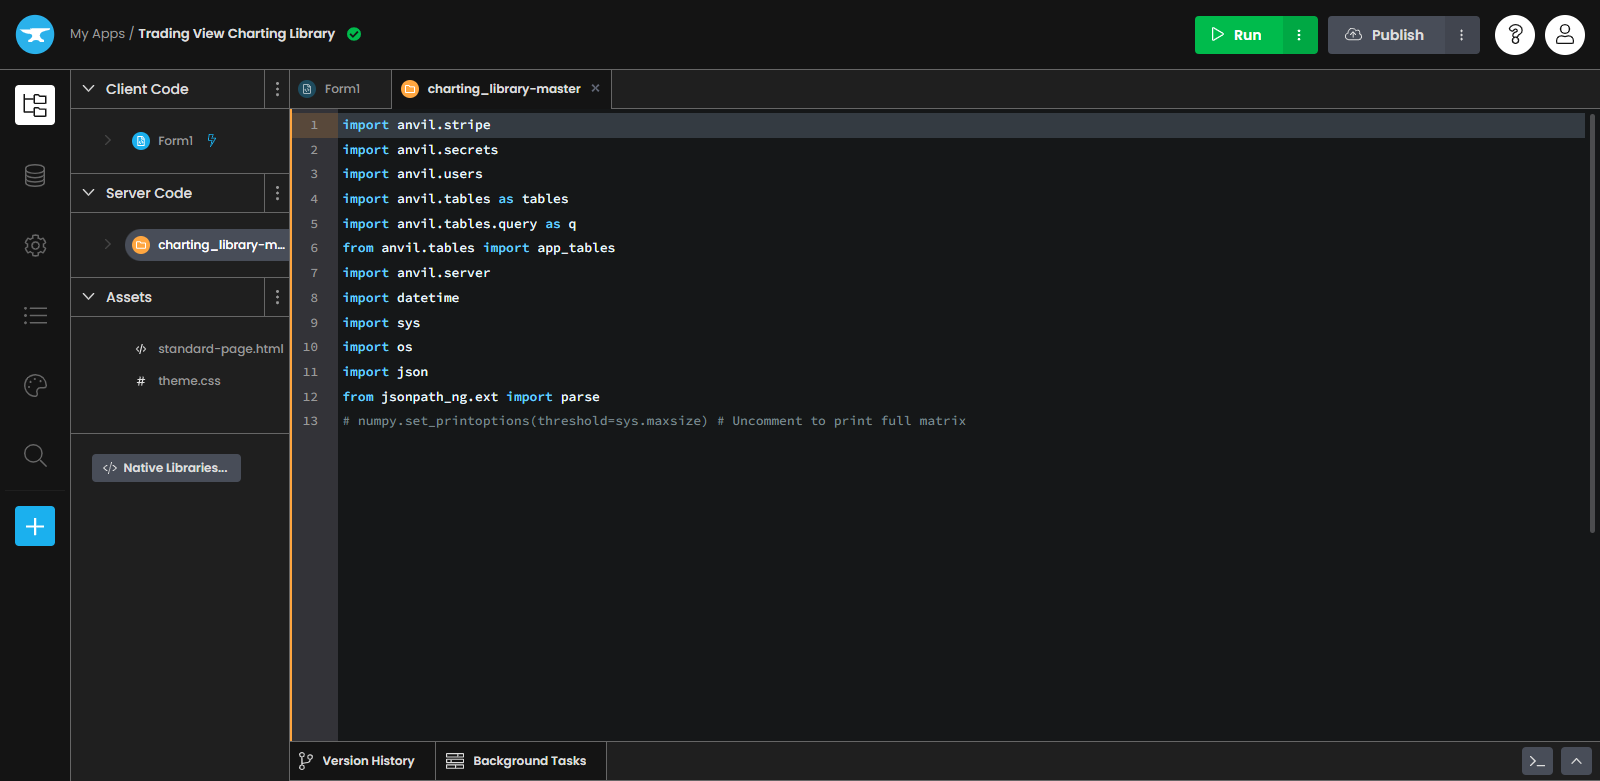Open Native Libraries... button
The height and width of the screenshot is (781, 1600).
point(166,468)
